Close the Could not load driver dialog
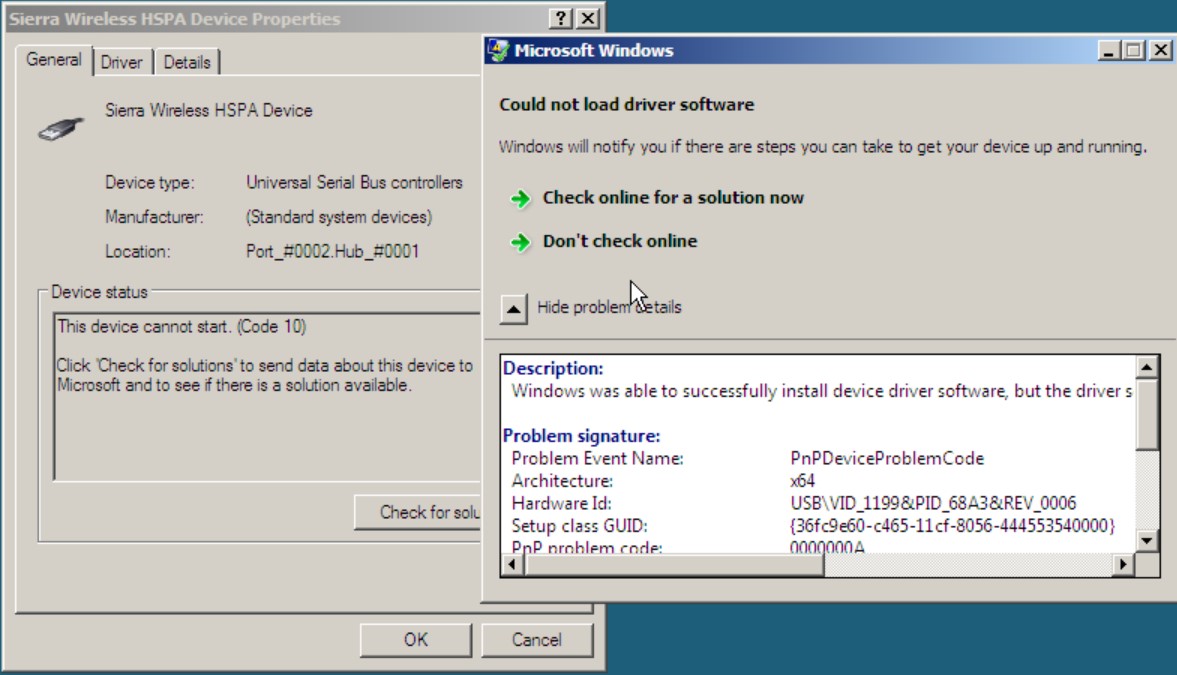 tap(1159, 51)
